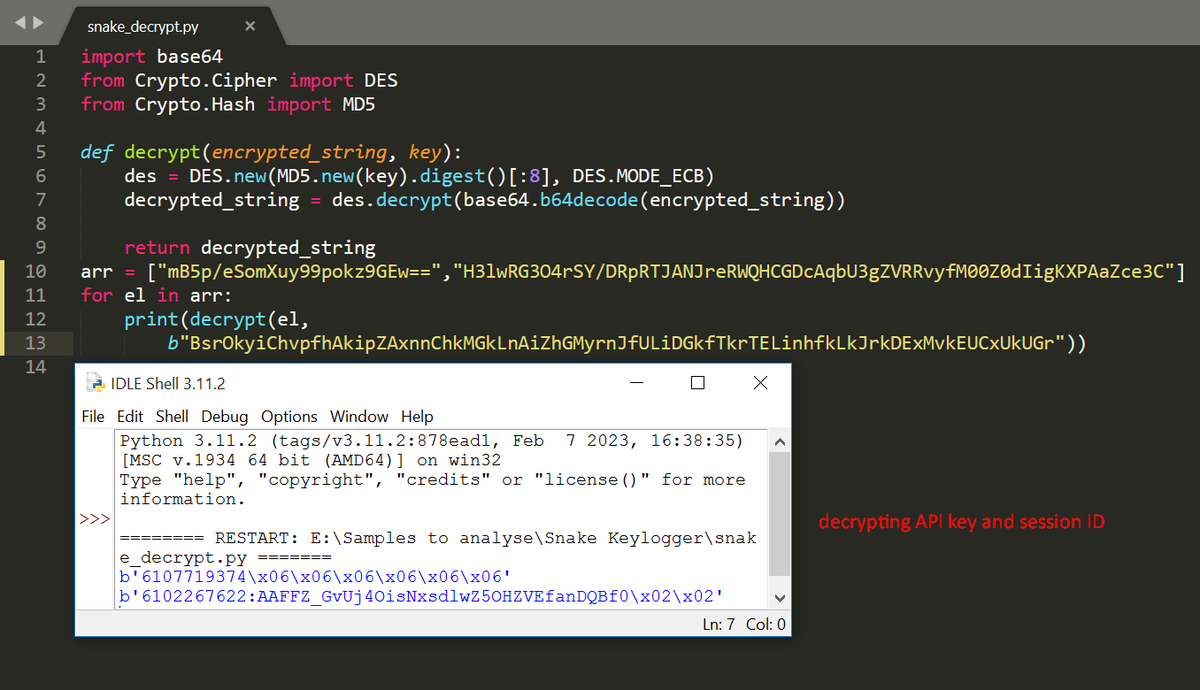Click the IDLE Shell Python icon
This screenshot has height=690, width=1200.
pos(96,383)
